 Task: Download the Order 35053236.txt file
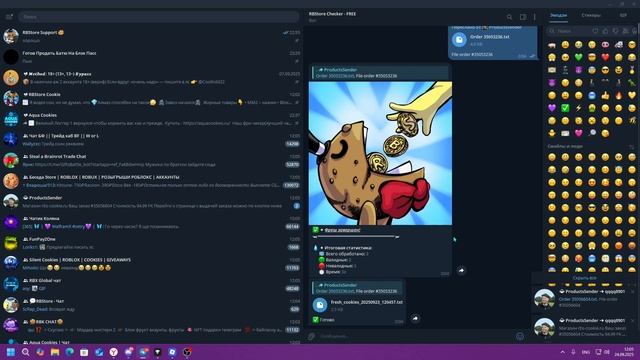(x=459, y=40)
